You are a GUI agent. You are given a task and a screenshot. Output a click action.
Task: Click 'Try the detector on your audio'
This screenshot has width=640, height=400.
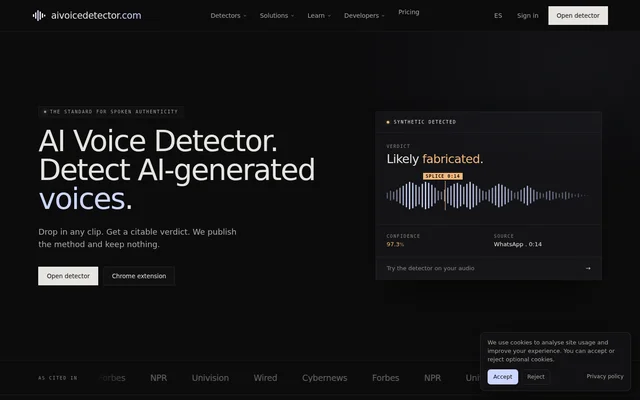[x=430, y=268]
